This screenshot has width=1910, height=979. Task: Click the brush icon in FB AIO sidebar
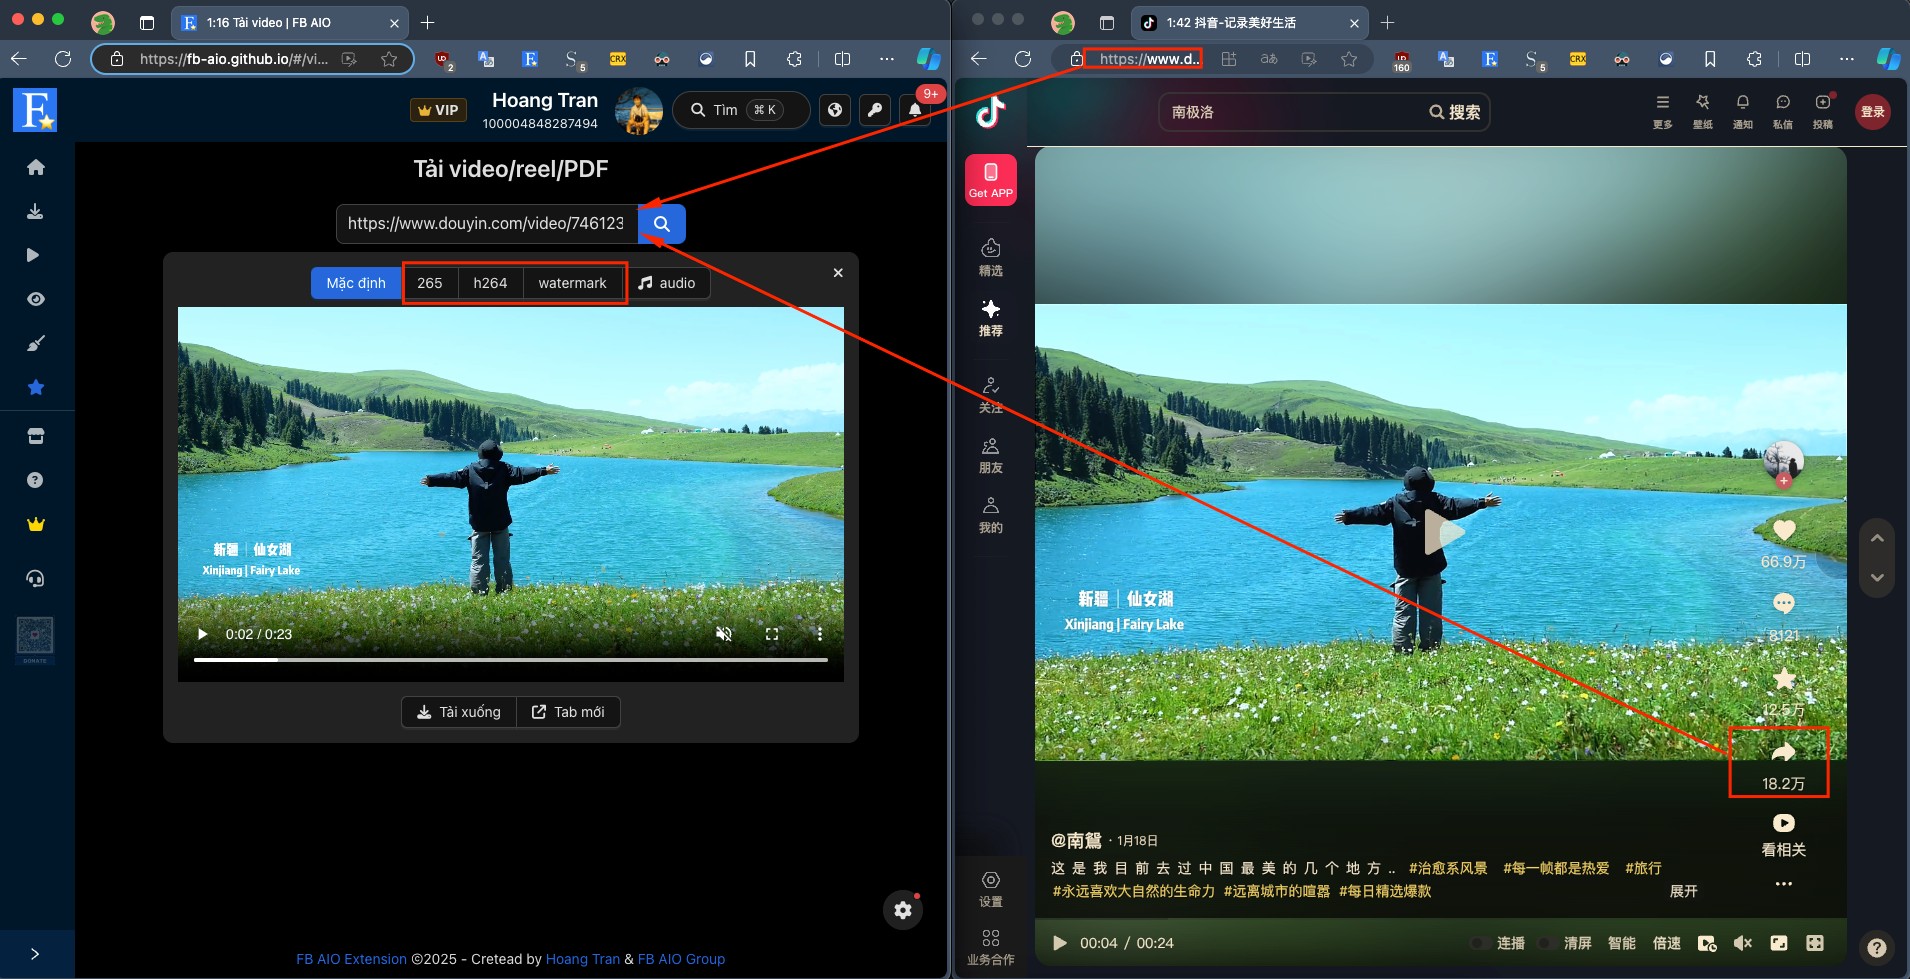[35, 343]
